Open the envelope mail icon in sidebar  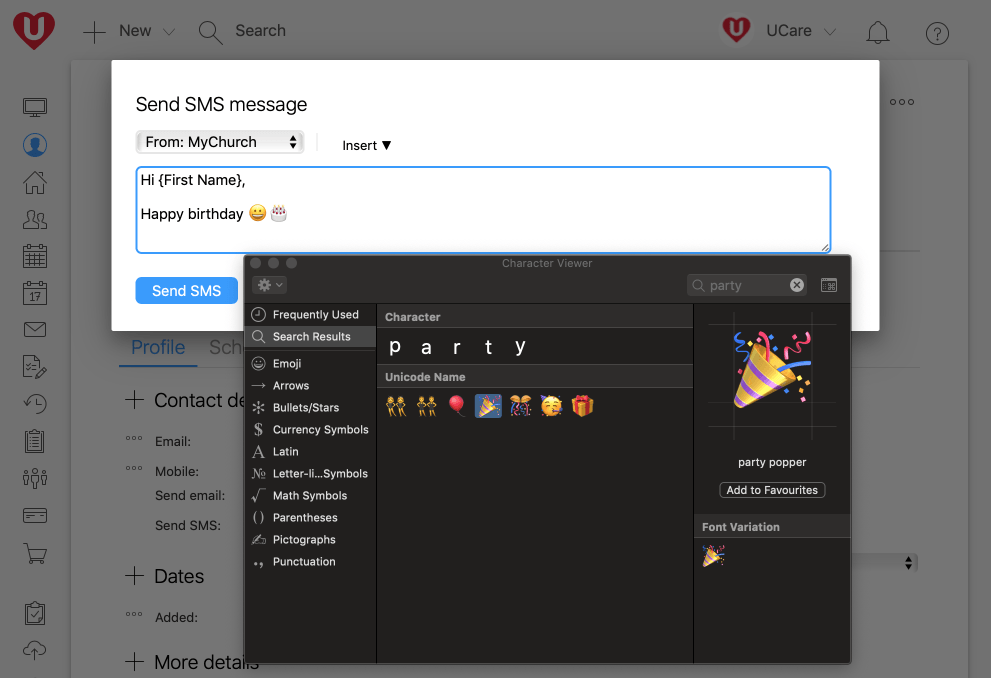[x=35, y=329]
